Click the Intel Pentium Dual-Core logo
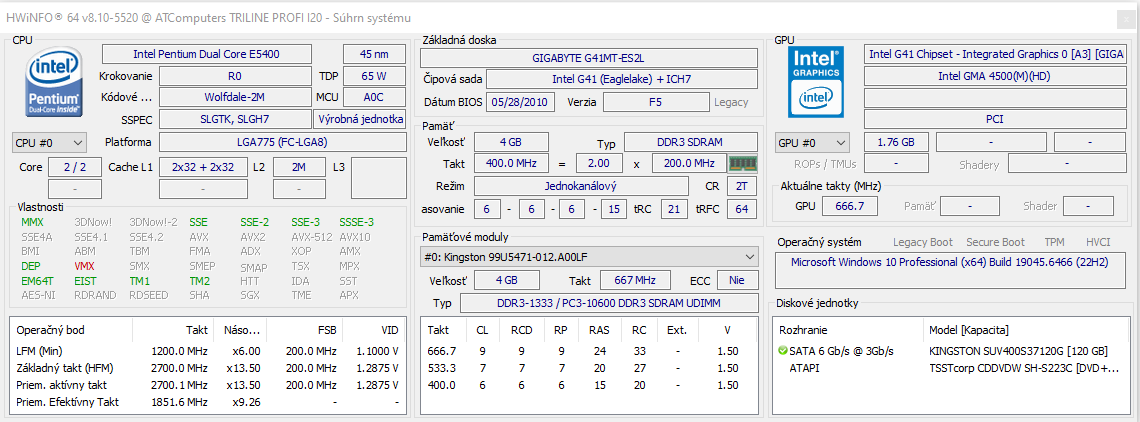The height and width of the screenshot is (422, 1140). coord(55,80)
